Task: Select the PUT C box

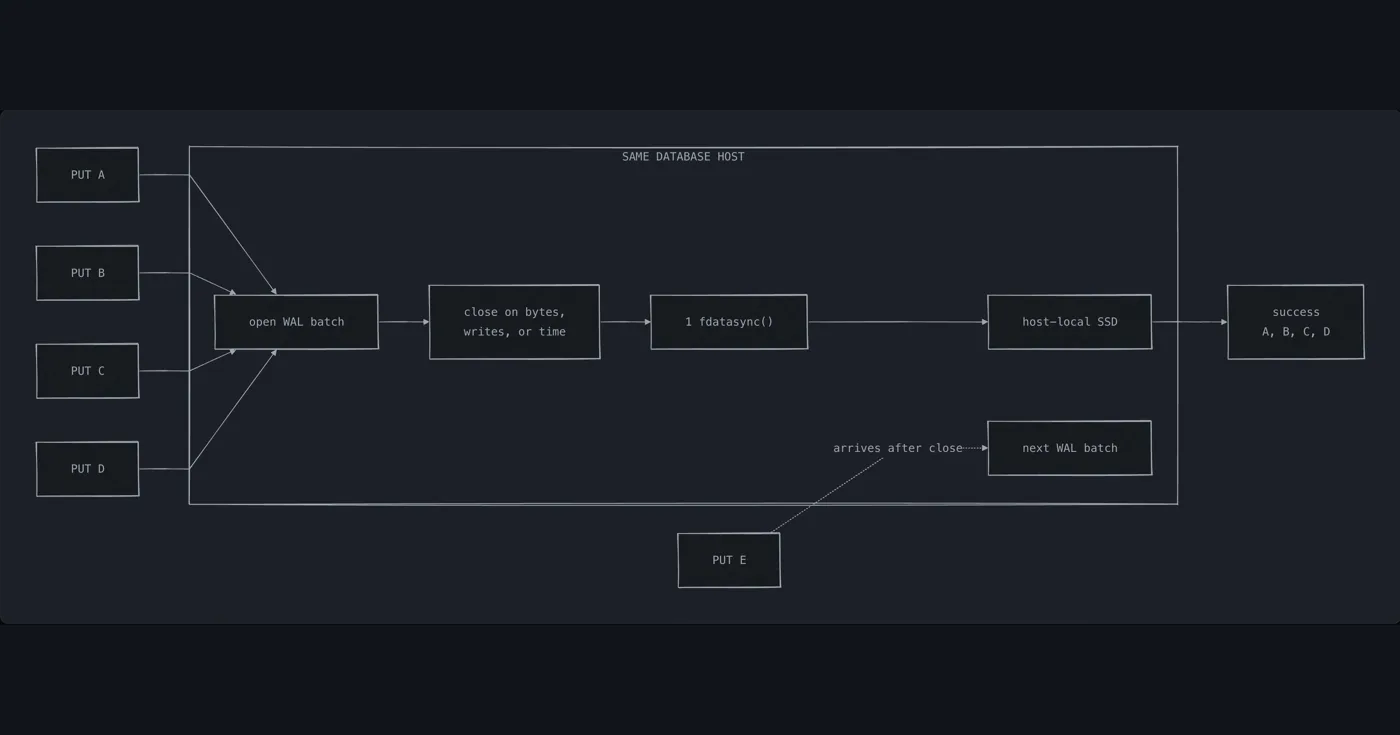Action: pyautogui.click(x=87, y=371)
